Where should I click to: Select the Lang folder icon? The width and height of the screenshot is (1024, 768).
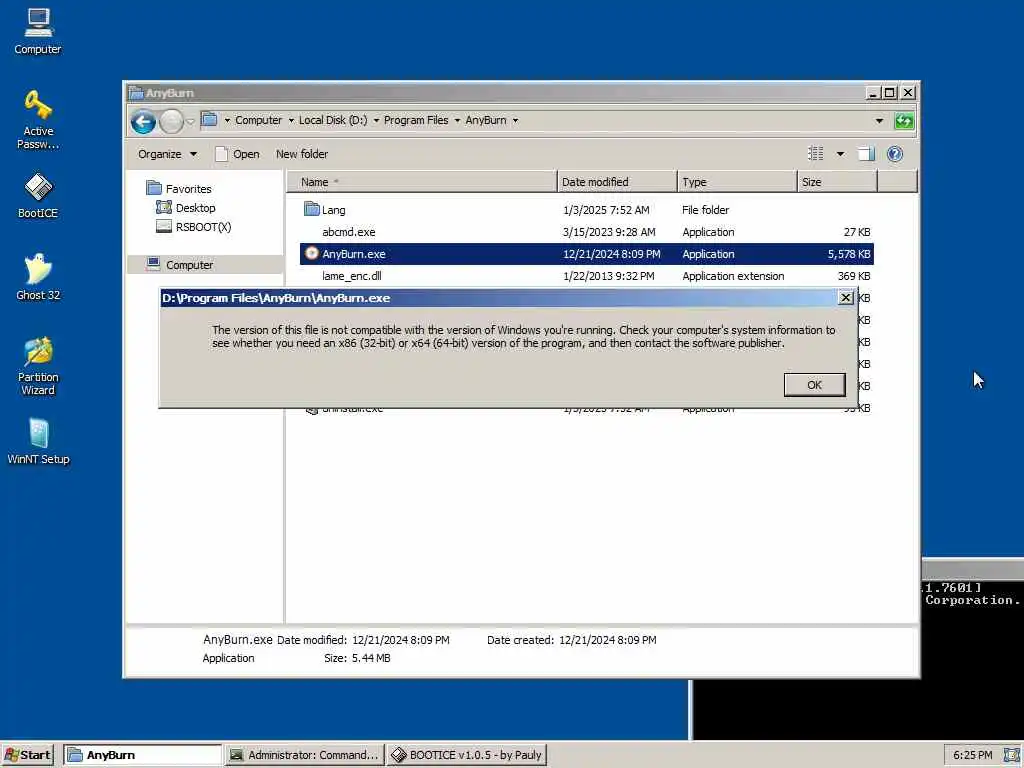pos(312,209)
